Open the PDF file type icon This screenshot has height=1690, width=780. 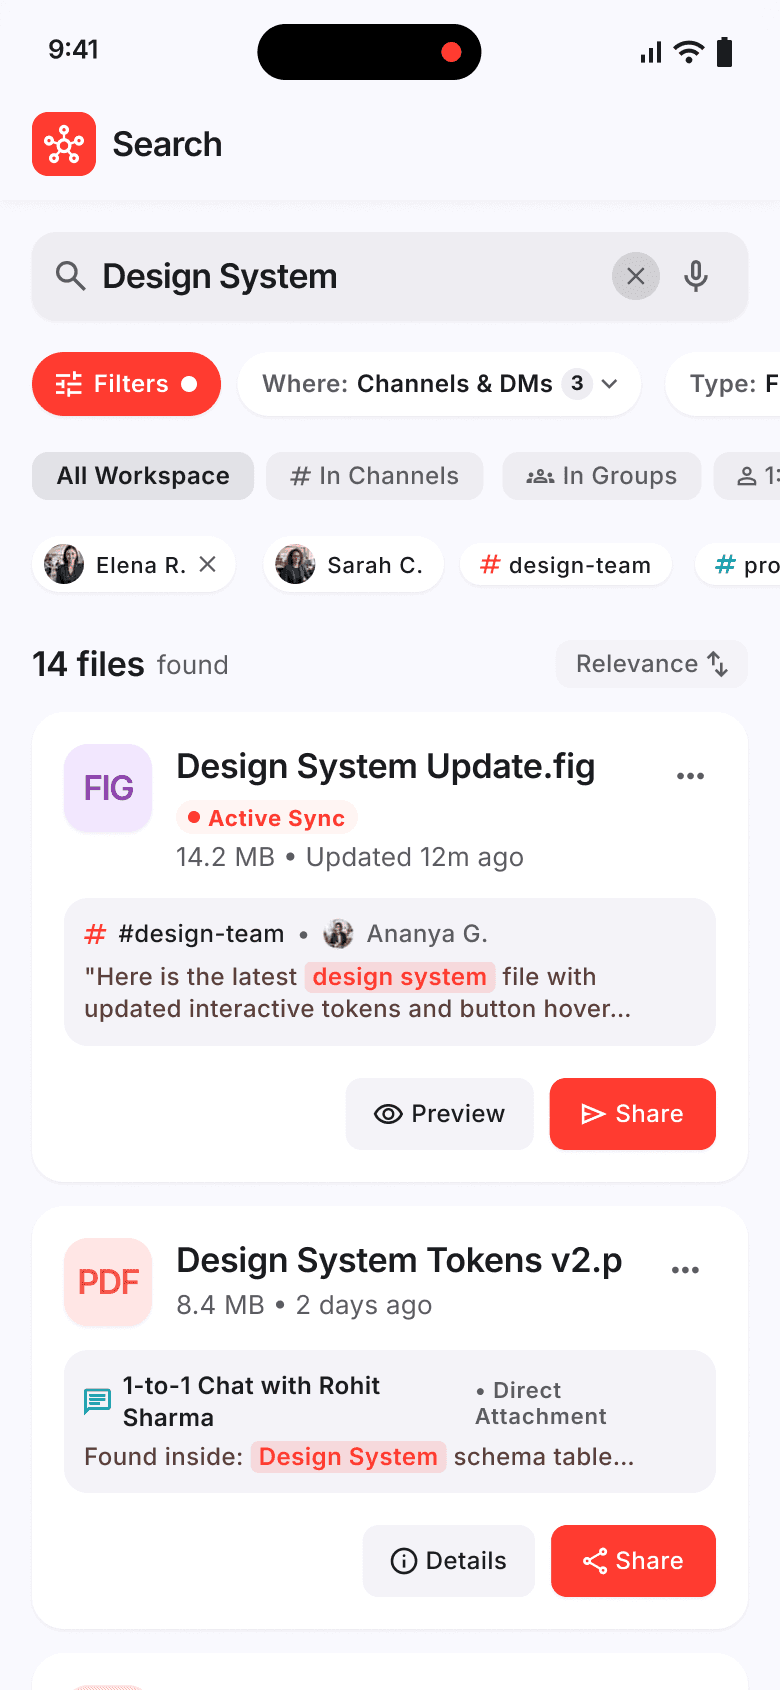(108, 1282)
